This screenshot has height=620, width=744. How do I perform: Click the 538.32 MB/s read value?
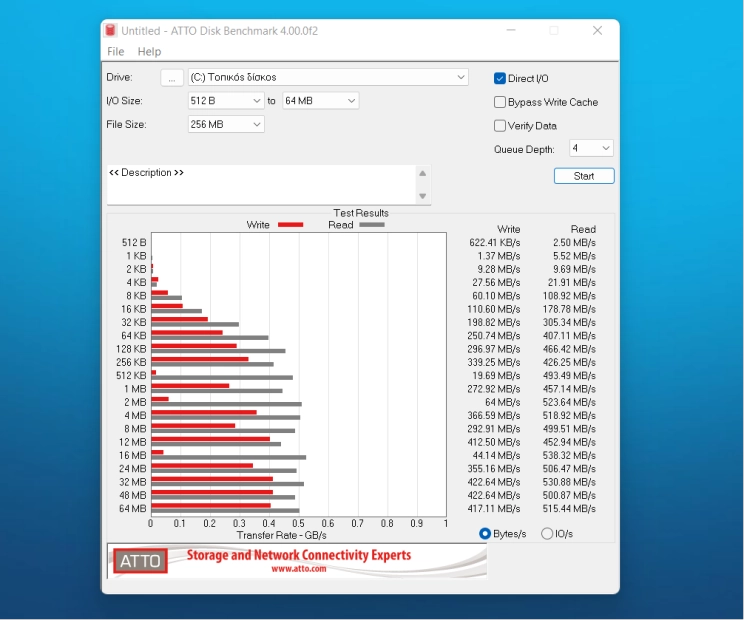569,455
